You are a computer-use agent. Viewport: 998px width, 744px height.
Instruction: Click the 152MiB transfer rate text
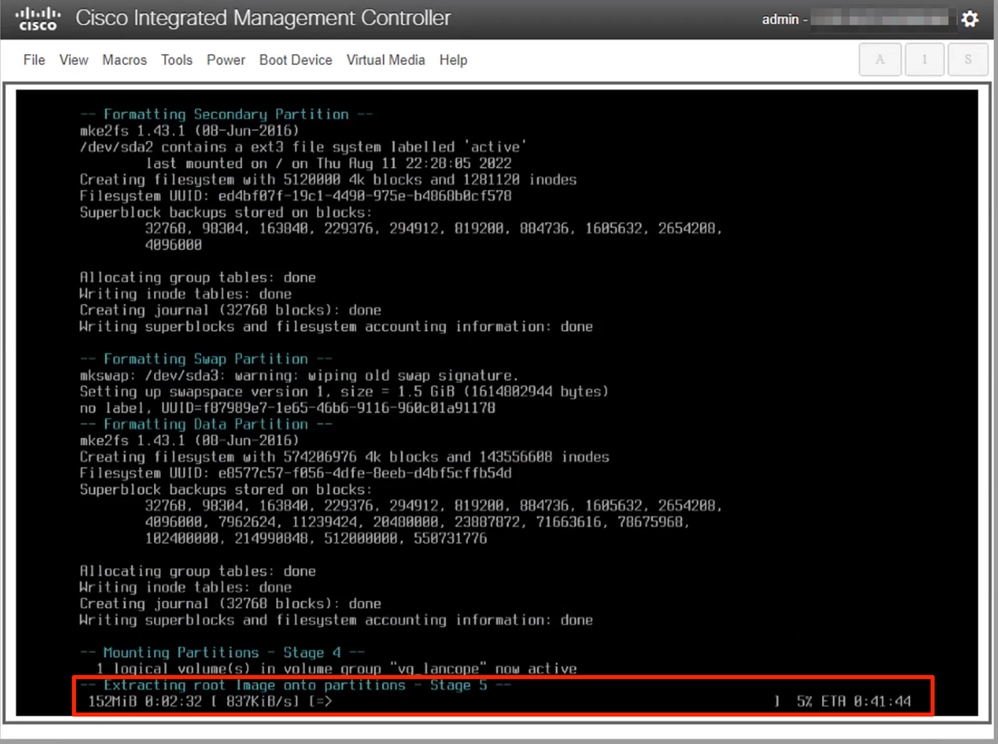coord(193,701)
